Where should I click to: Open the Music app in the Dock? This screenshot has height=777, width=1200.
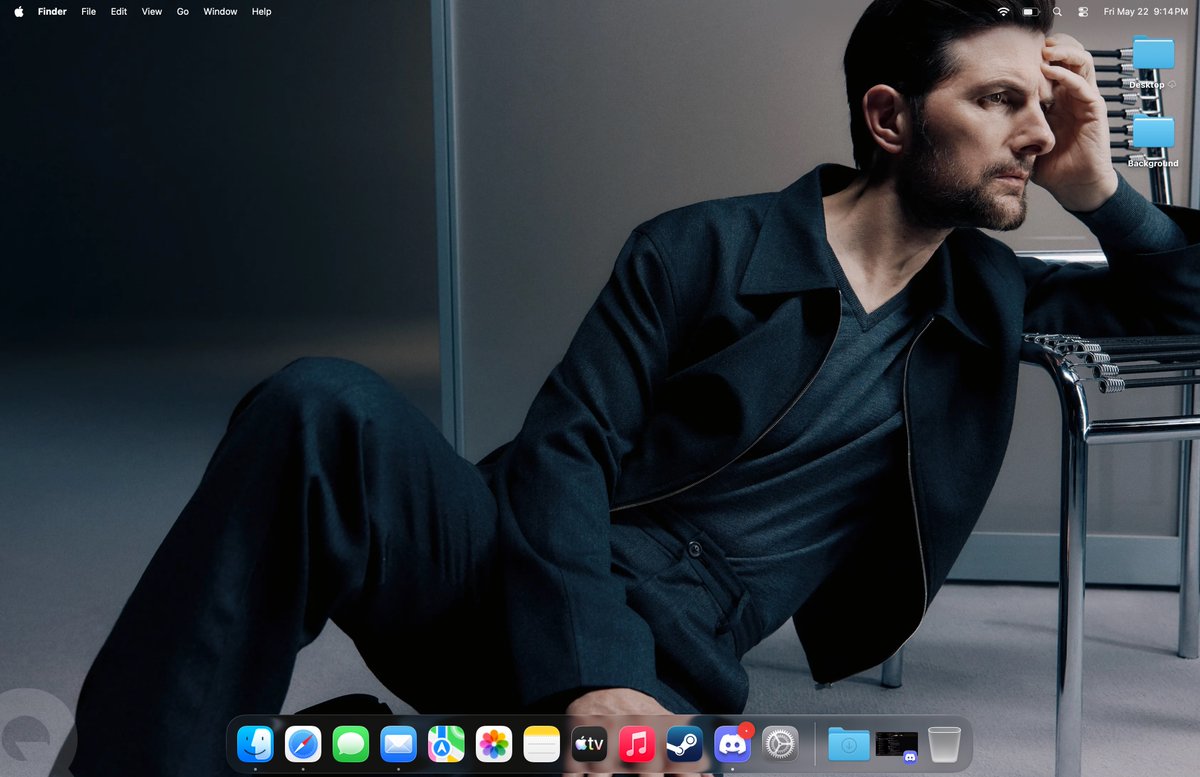click(637, 744)
